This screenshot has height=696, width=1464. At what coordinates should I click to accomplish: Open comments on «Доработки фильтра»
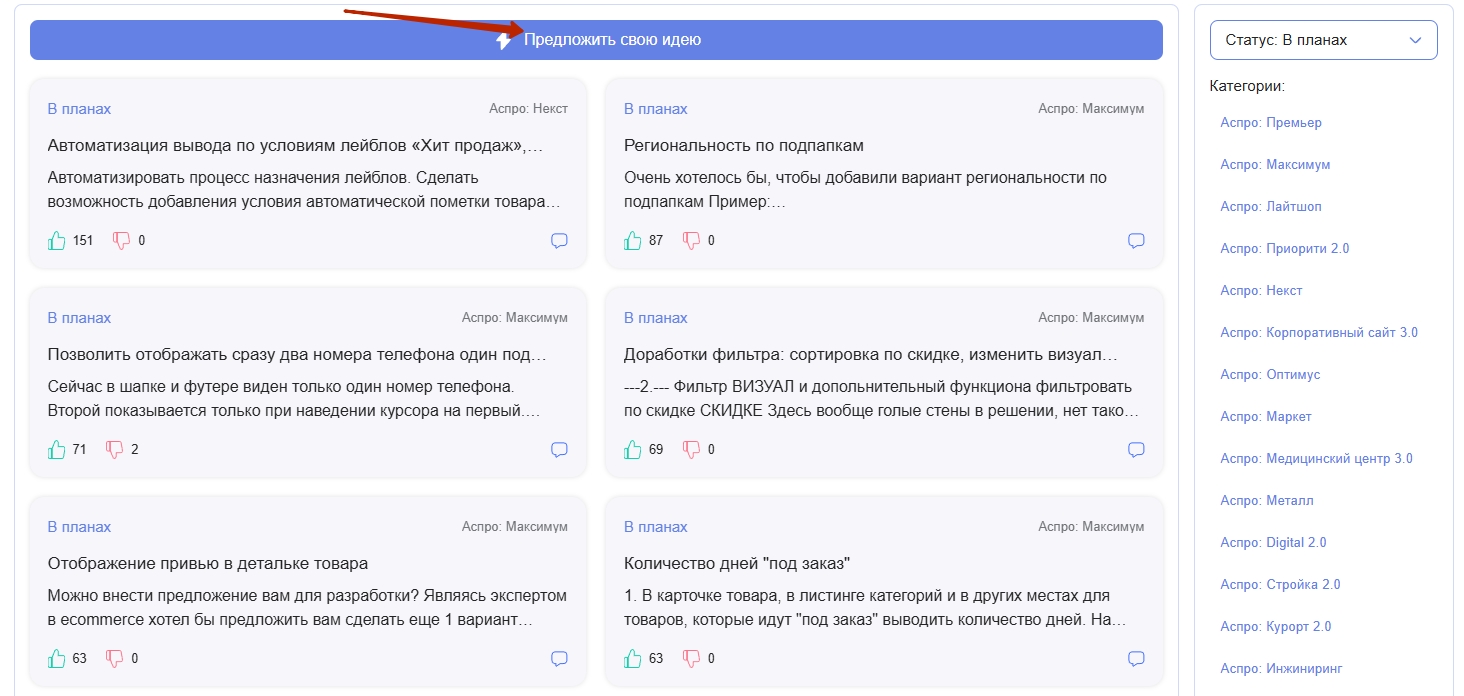[x=1135, y=449]
